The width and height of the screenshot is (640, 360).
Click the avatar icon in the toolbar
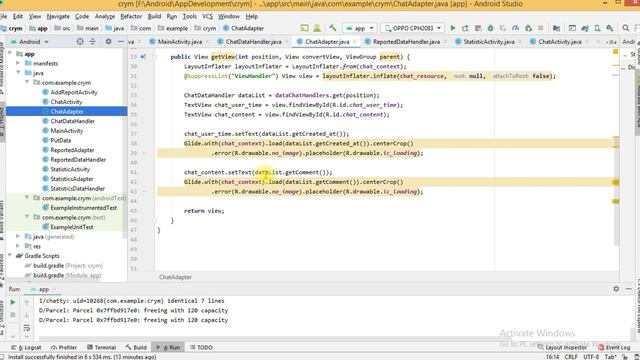(317, 28)
